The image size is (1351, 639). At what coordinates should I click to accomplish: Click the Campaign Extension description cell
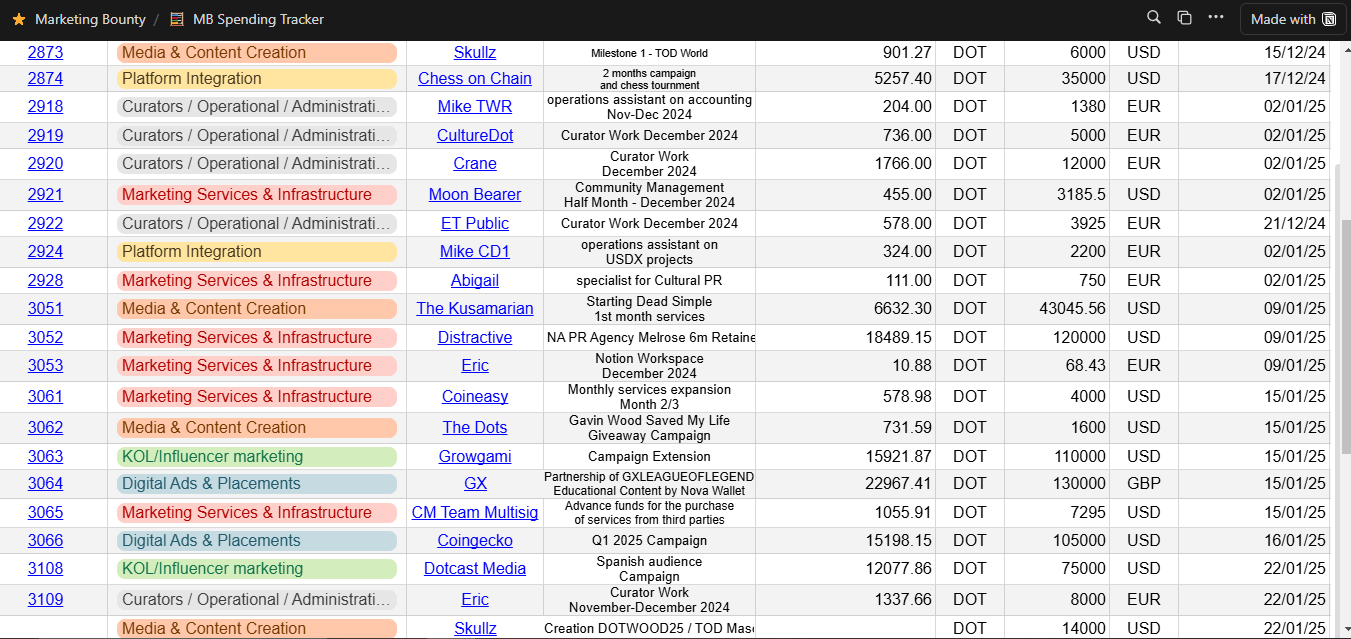click(649, 456)
